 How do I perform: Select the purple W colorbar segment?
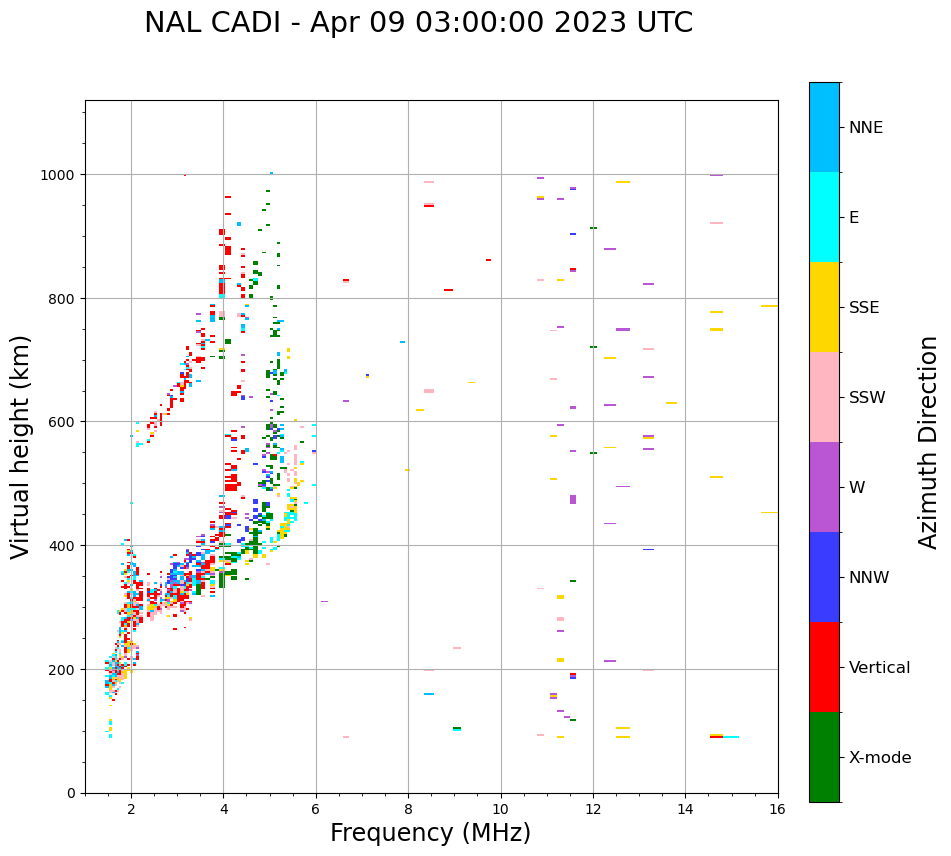pos(824,487)
